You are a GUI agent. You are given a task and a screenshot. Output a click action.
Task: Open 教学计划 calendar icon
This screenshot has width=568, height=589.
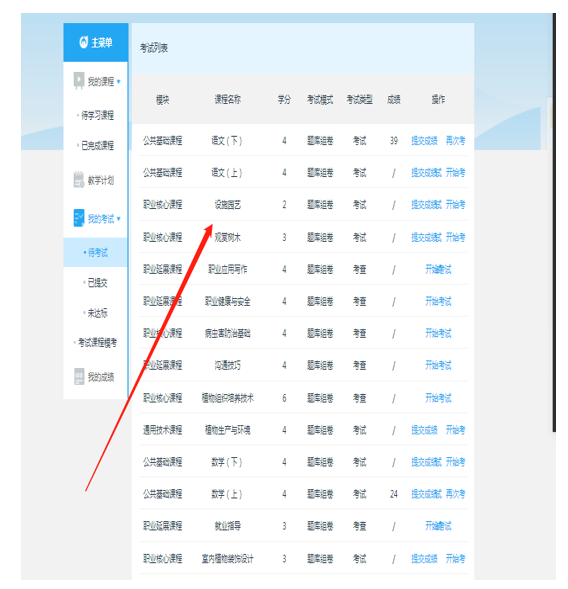(79, 180)
